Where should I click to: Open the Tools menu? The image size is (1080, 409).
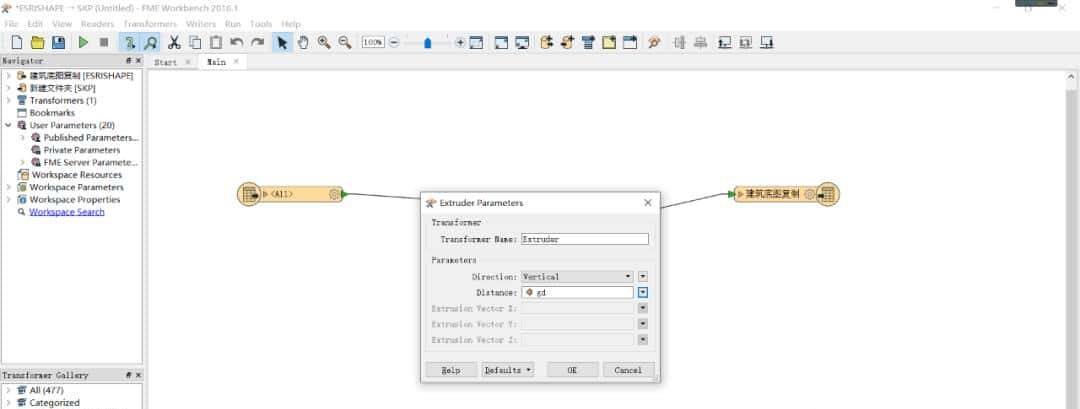[260, 24]
